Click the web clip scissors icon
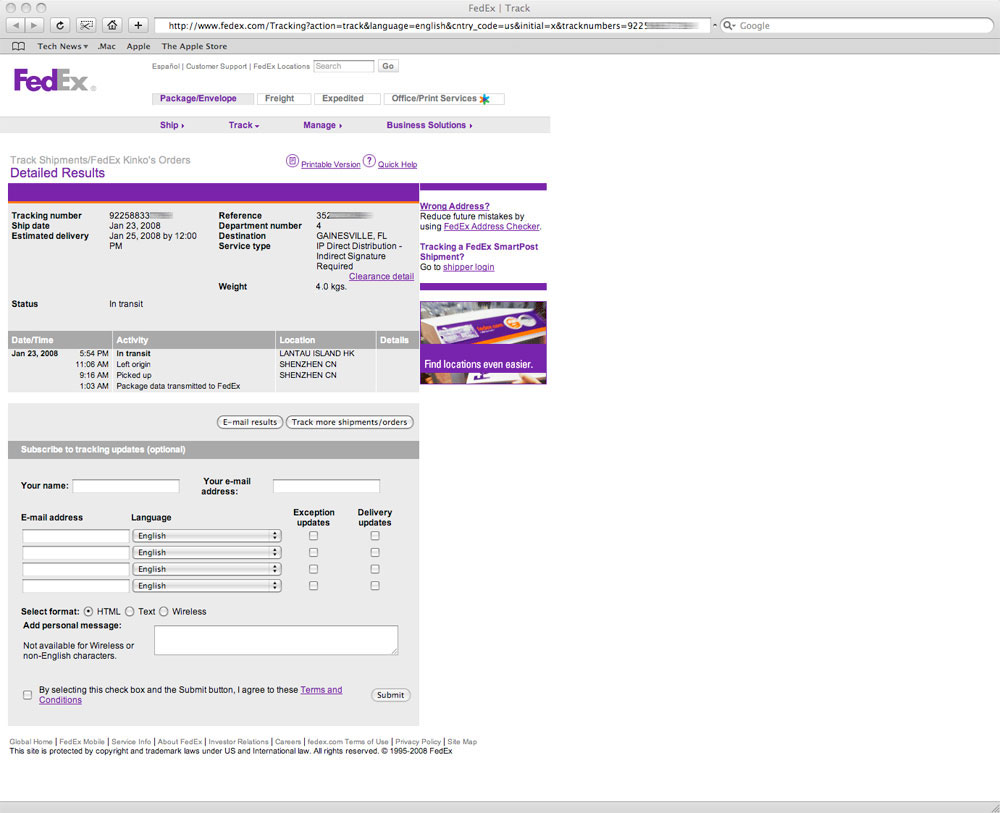This screenshot has height=813, width=1000. coord(86,26)
